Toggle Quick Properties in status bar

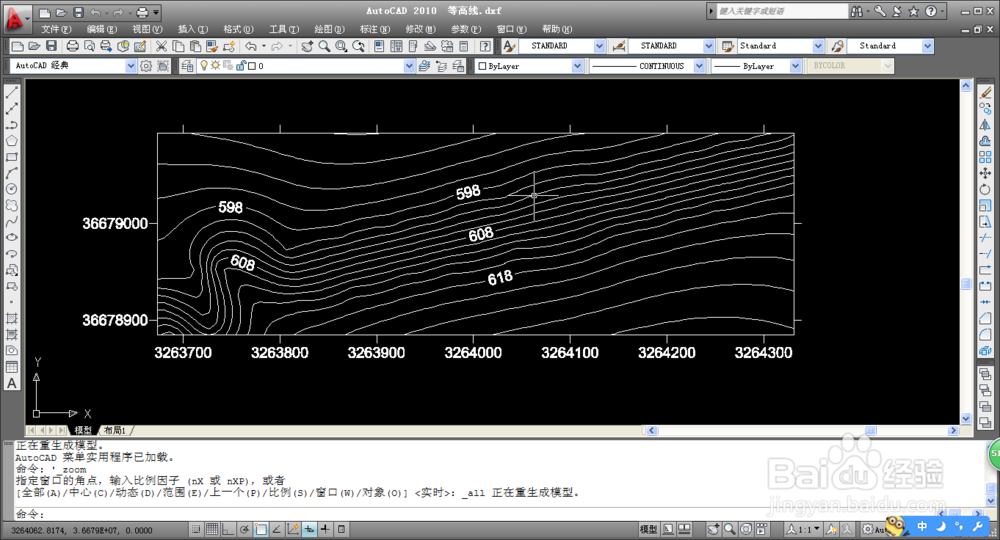pos(342,529)
